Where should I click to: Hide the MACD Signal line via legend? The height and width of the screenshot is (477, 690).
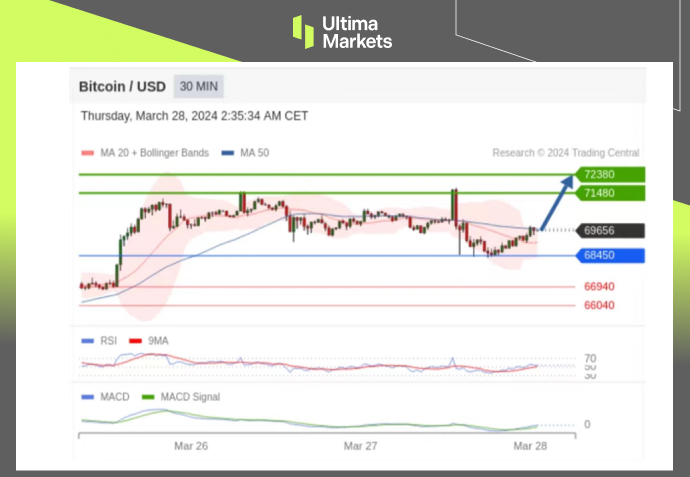(180, 397)
